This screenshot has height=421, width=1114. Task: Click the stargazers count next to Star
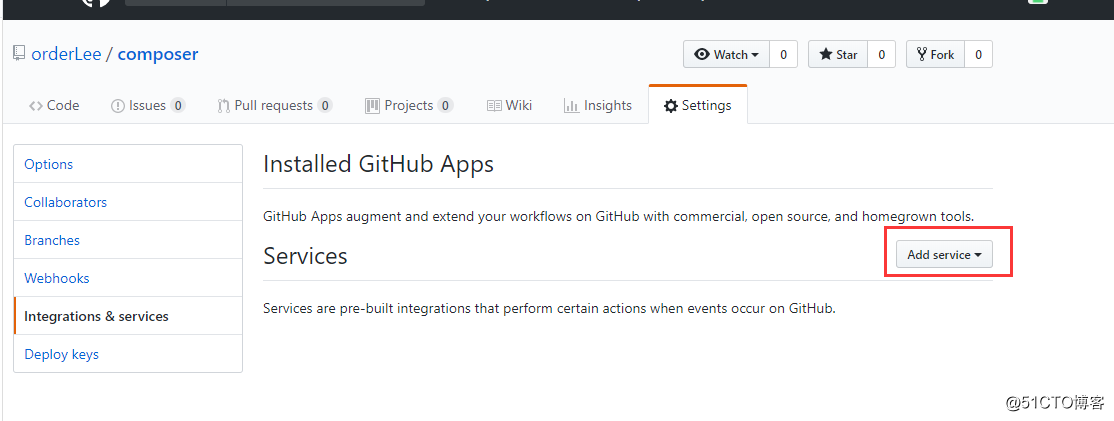pos(882,54)
